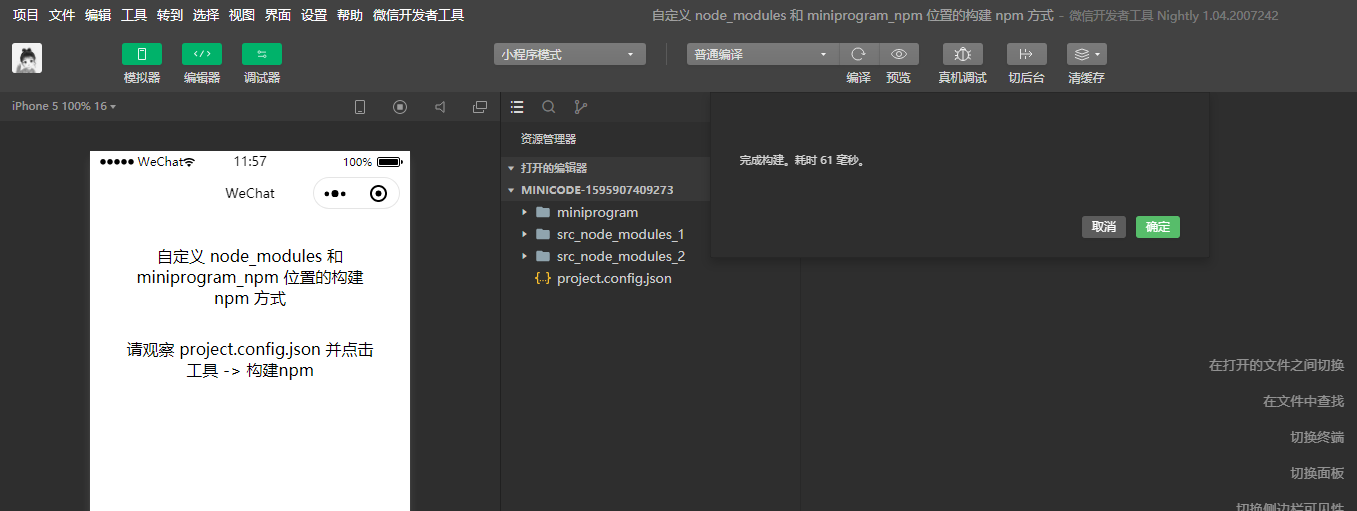The height and width of the screenshot is (511, 1357).
Task: Click the WeChat title in simulator
Action: 250,193
